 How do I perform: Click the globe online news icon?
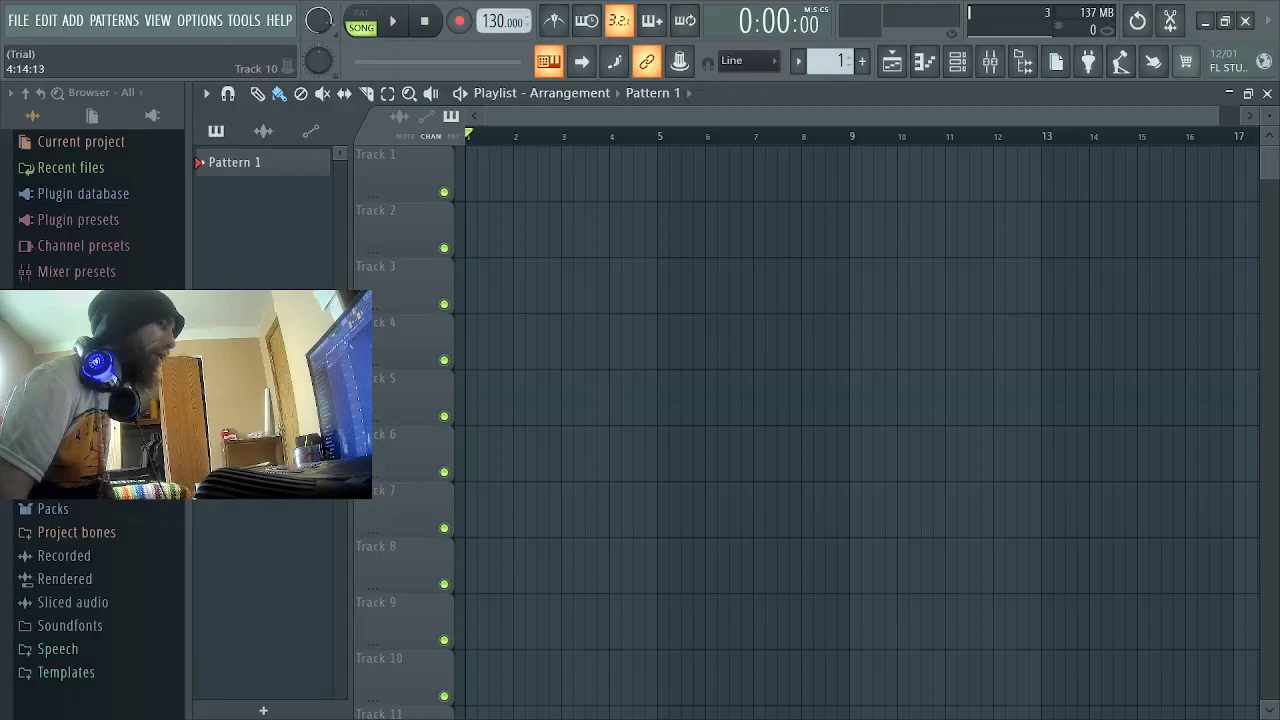[x=1264, y=62]
